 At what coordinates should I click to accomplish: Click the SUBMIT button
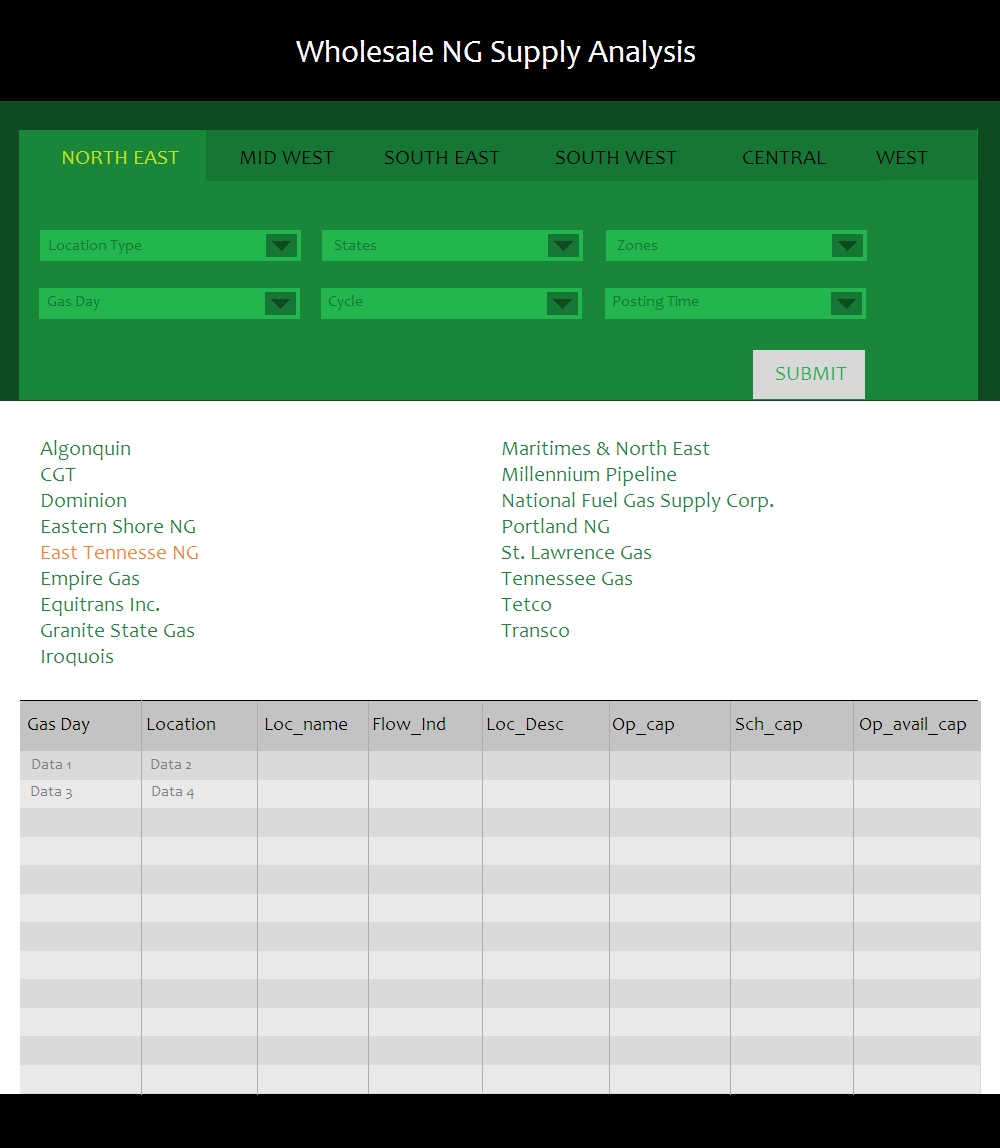(809, 374)
